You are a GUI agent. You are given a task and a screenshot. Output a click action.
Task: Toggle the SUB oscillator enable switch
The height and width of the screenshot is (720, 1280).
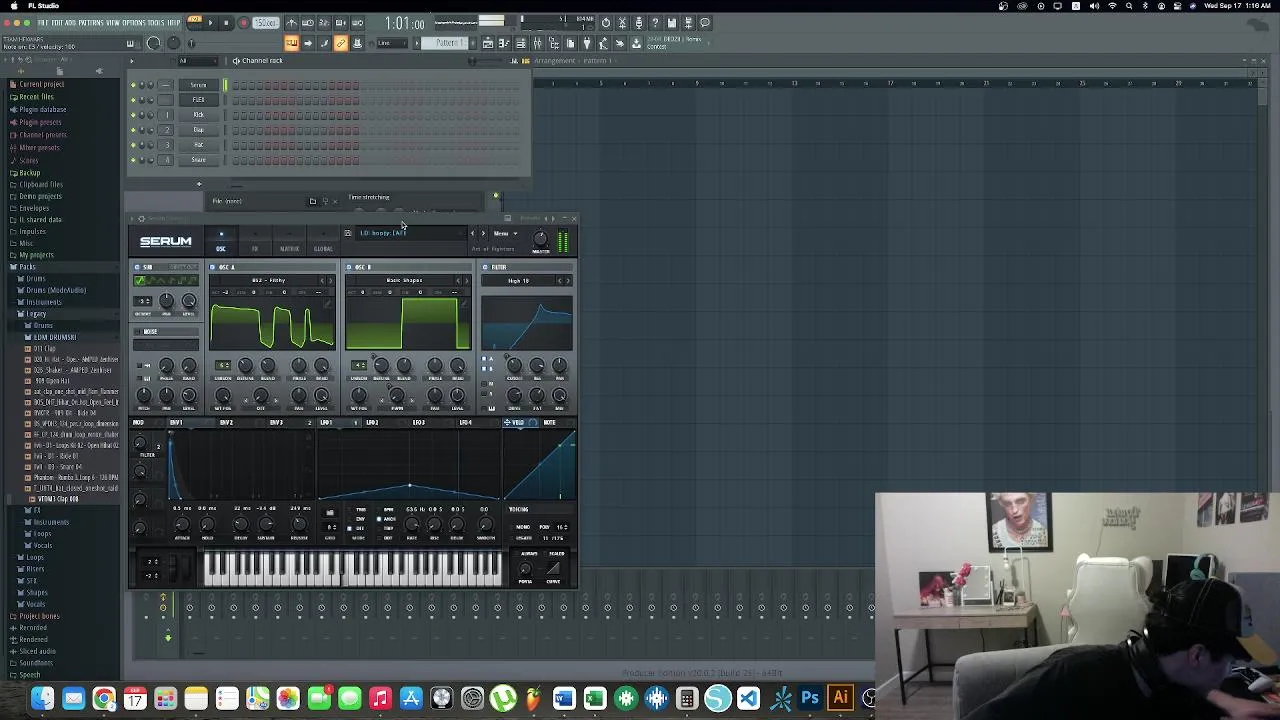pos(138,267)
